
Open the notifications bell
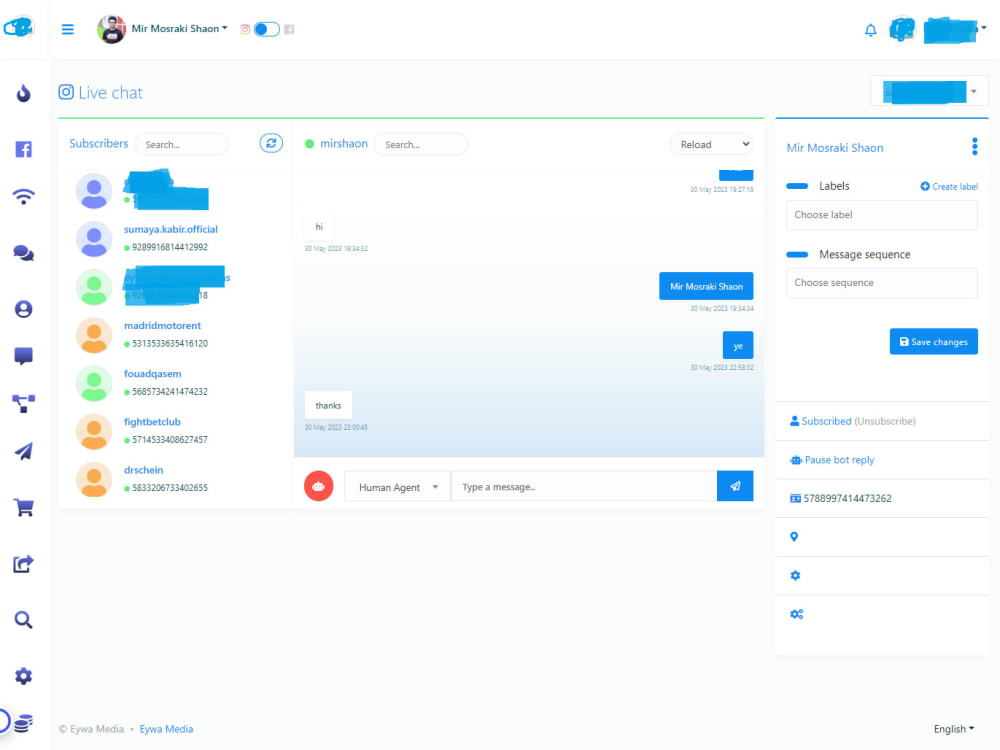[x=871, y=30]
